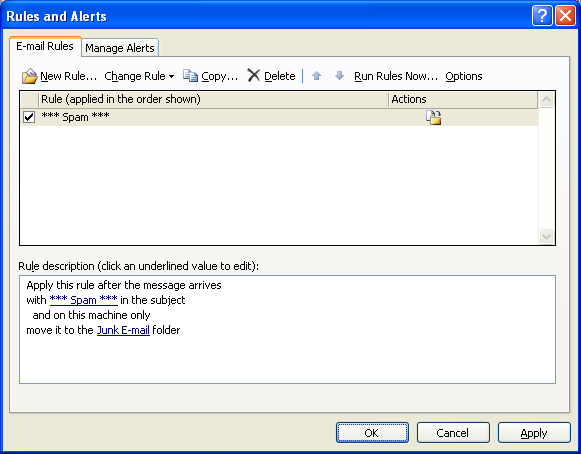Click the New Rule... label

pyautogui.click(x=69, y=76)
